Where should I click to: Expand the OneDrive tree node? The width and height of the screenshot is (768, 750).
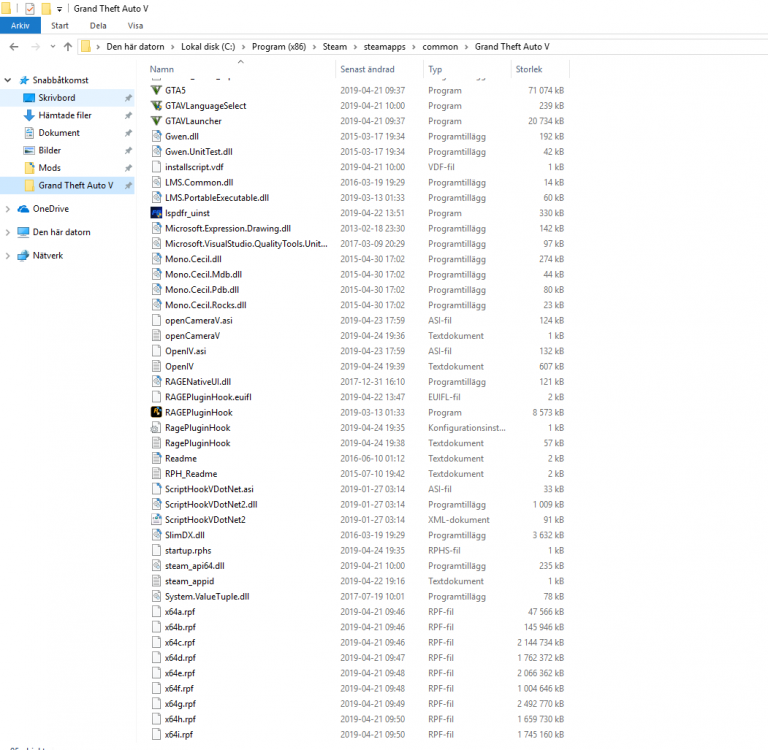tap(8, 209)
